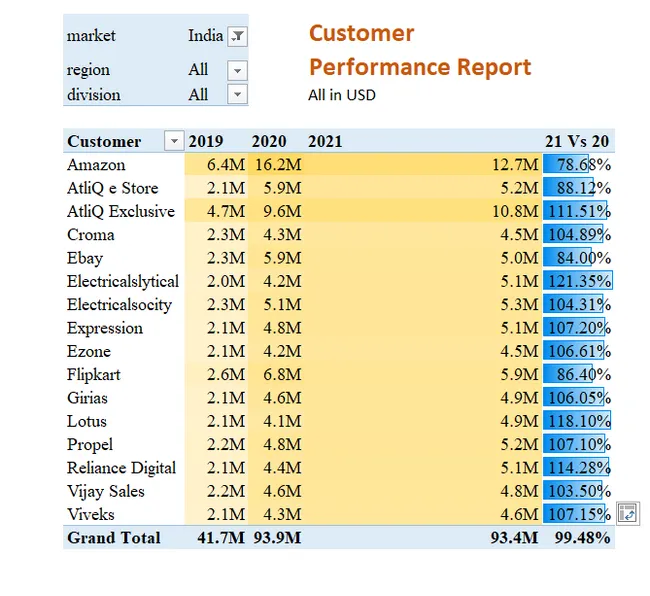Click the All in USD subtitle
The image size is (650, 596).
342,95
